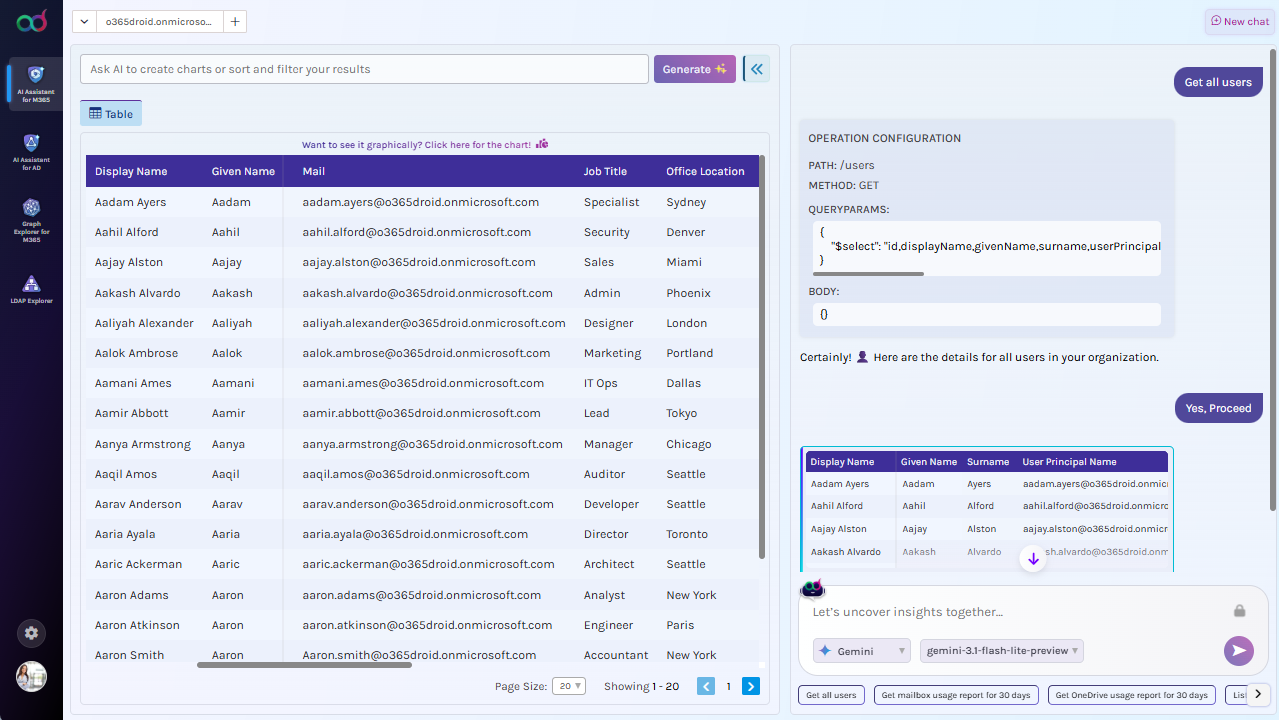Open Gemini provider dropdown
The width and height of the screenshot is (1279, 720).
pyautogui.click(x=861, y=651)
